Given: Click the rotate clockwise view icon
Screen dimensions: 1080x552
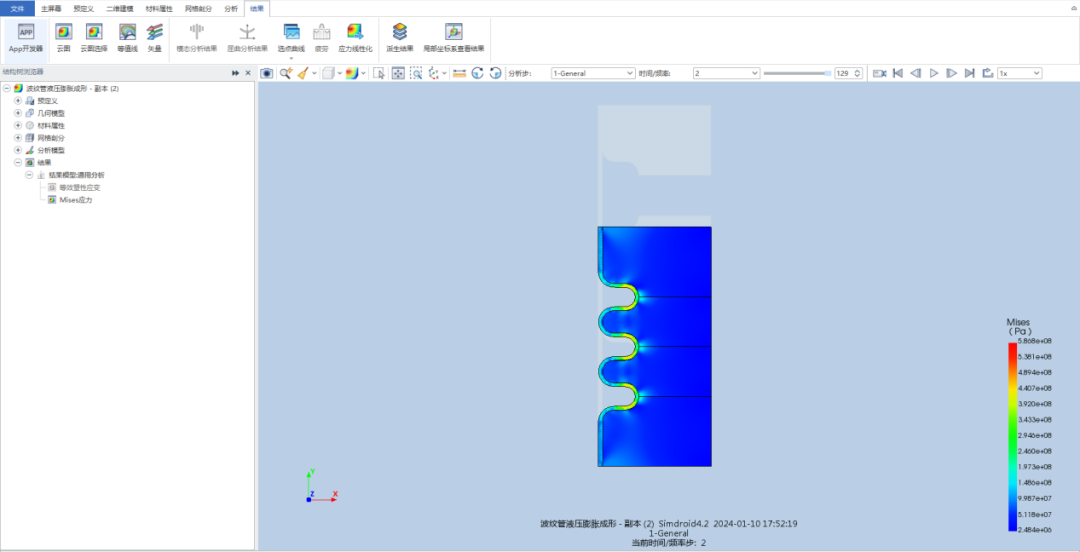Looking at the screenshot, I should (477, 73).
